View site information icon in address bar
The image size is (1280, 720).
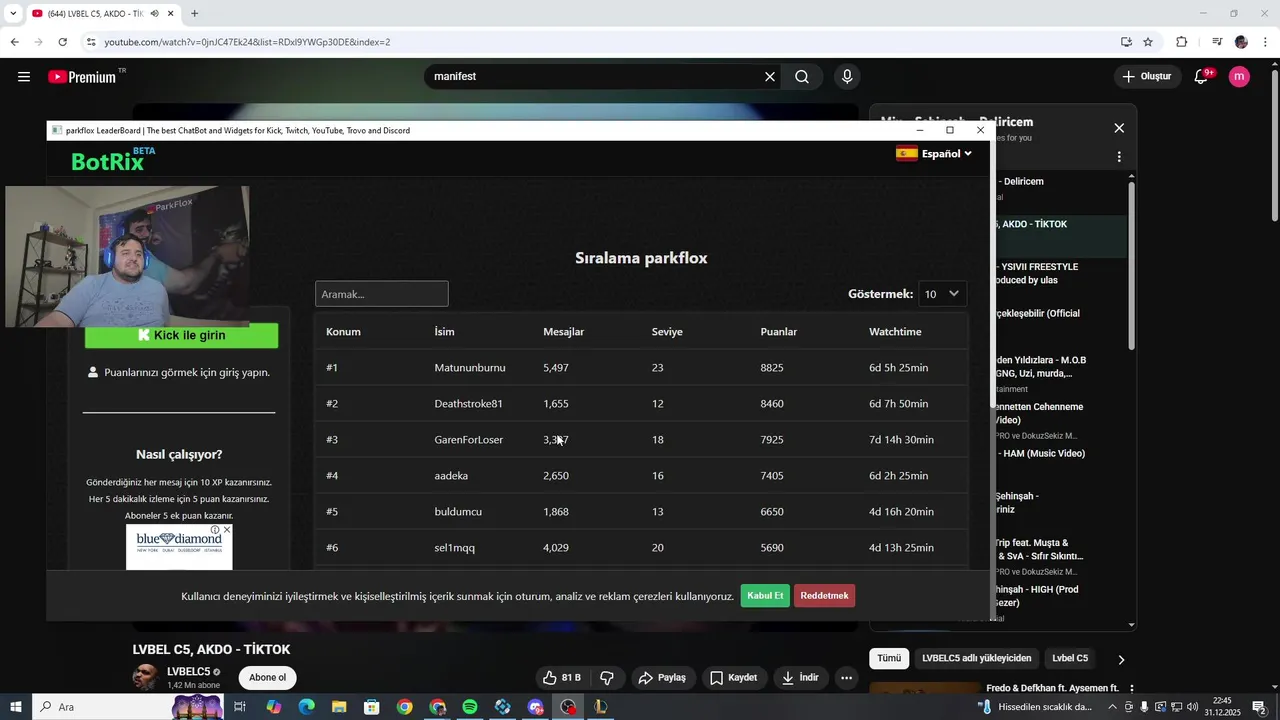click(91, 42)
